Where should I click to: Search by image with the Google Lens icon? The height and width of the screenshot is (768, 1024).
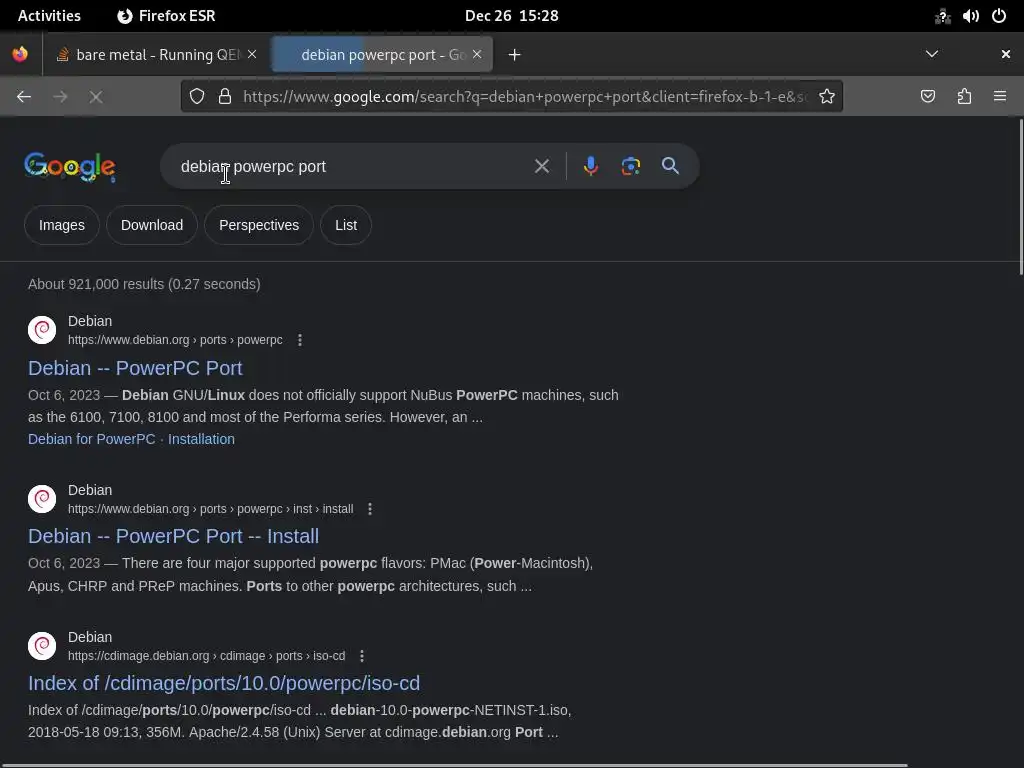click(x=630, y=166)
